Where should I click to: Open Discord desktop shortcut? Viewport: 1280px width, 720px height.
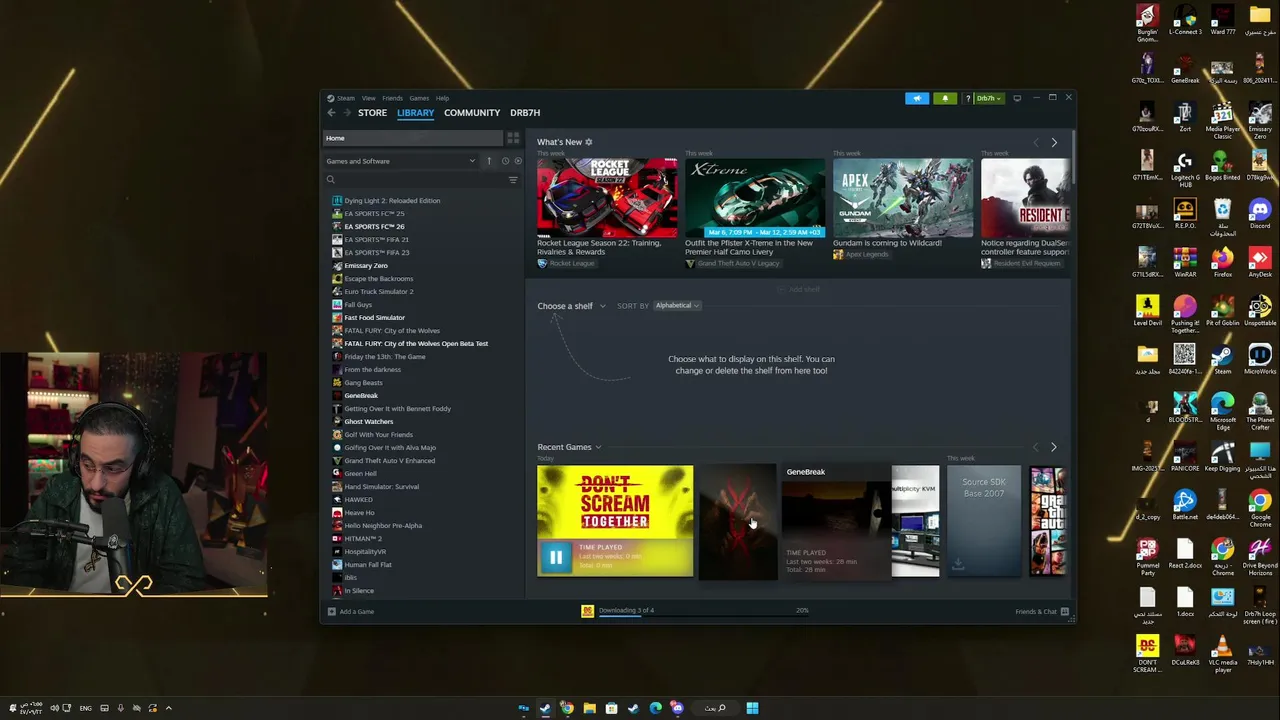[x=1260, y=214]
